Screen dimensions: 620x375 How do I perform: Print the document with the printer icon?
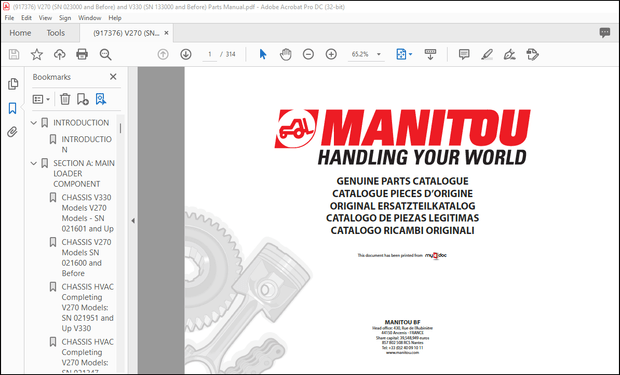click(x=82, y=54)
